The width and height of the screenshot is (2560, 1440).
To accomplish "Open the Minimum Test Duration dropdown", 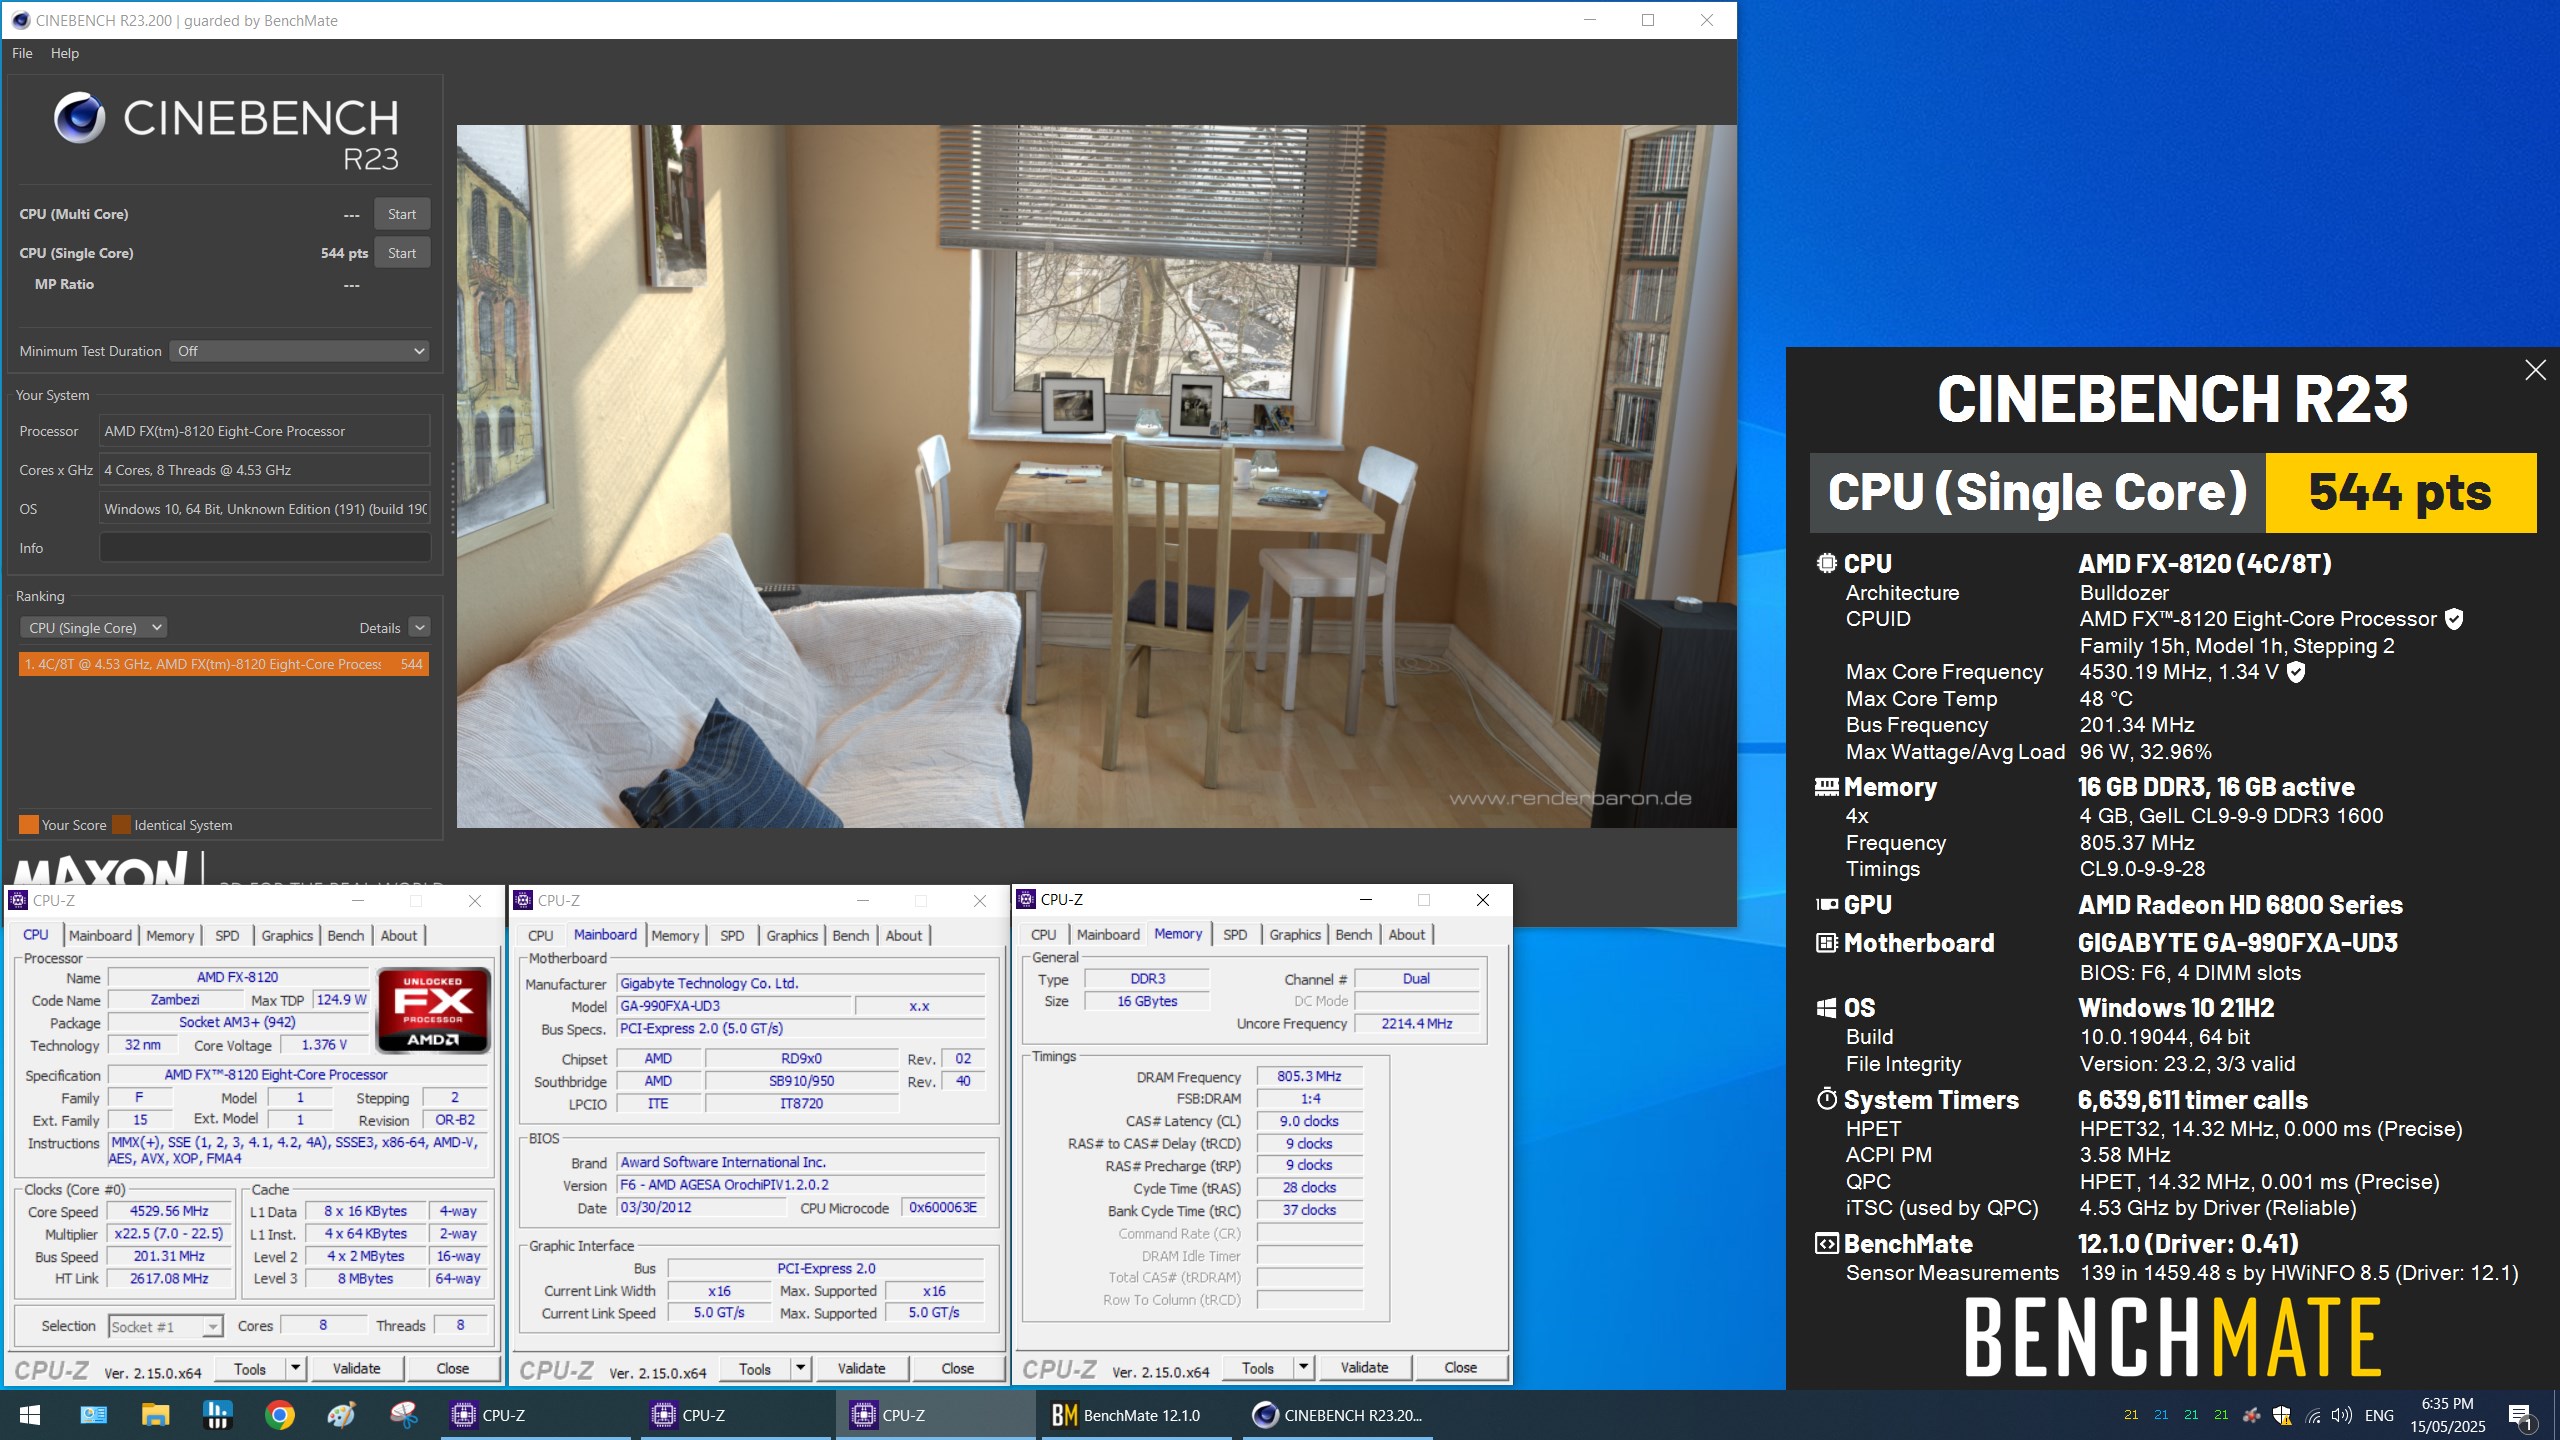I will (x=299, y=351).
